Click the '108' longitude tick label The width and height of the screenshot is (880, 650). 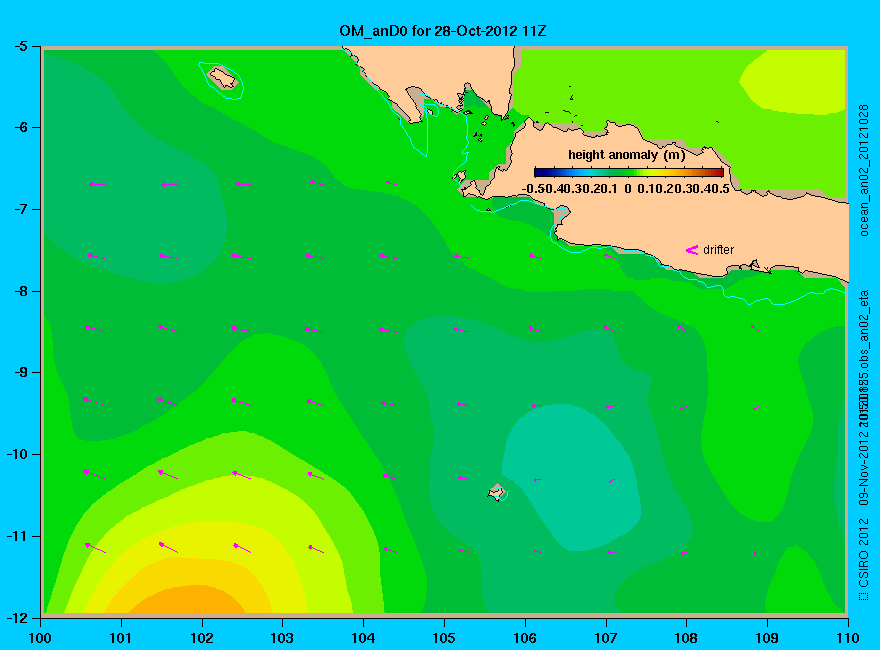[x=686, y=638]
